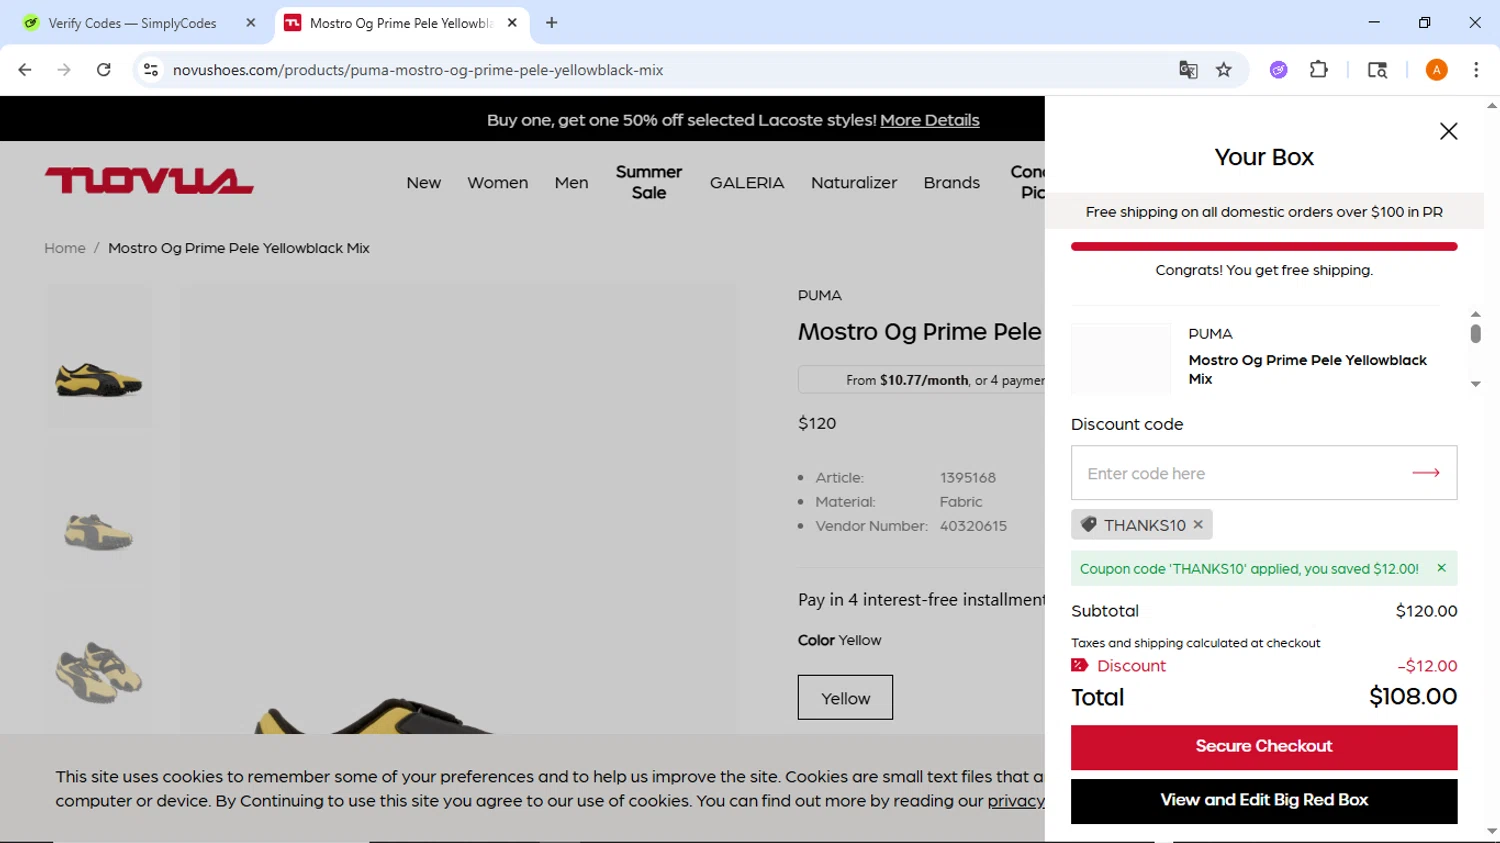Viewport: 1500px width, 843px height.
Task: Click the cart panel scrollbar up arrow
Action: 1475,314
